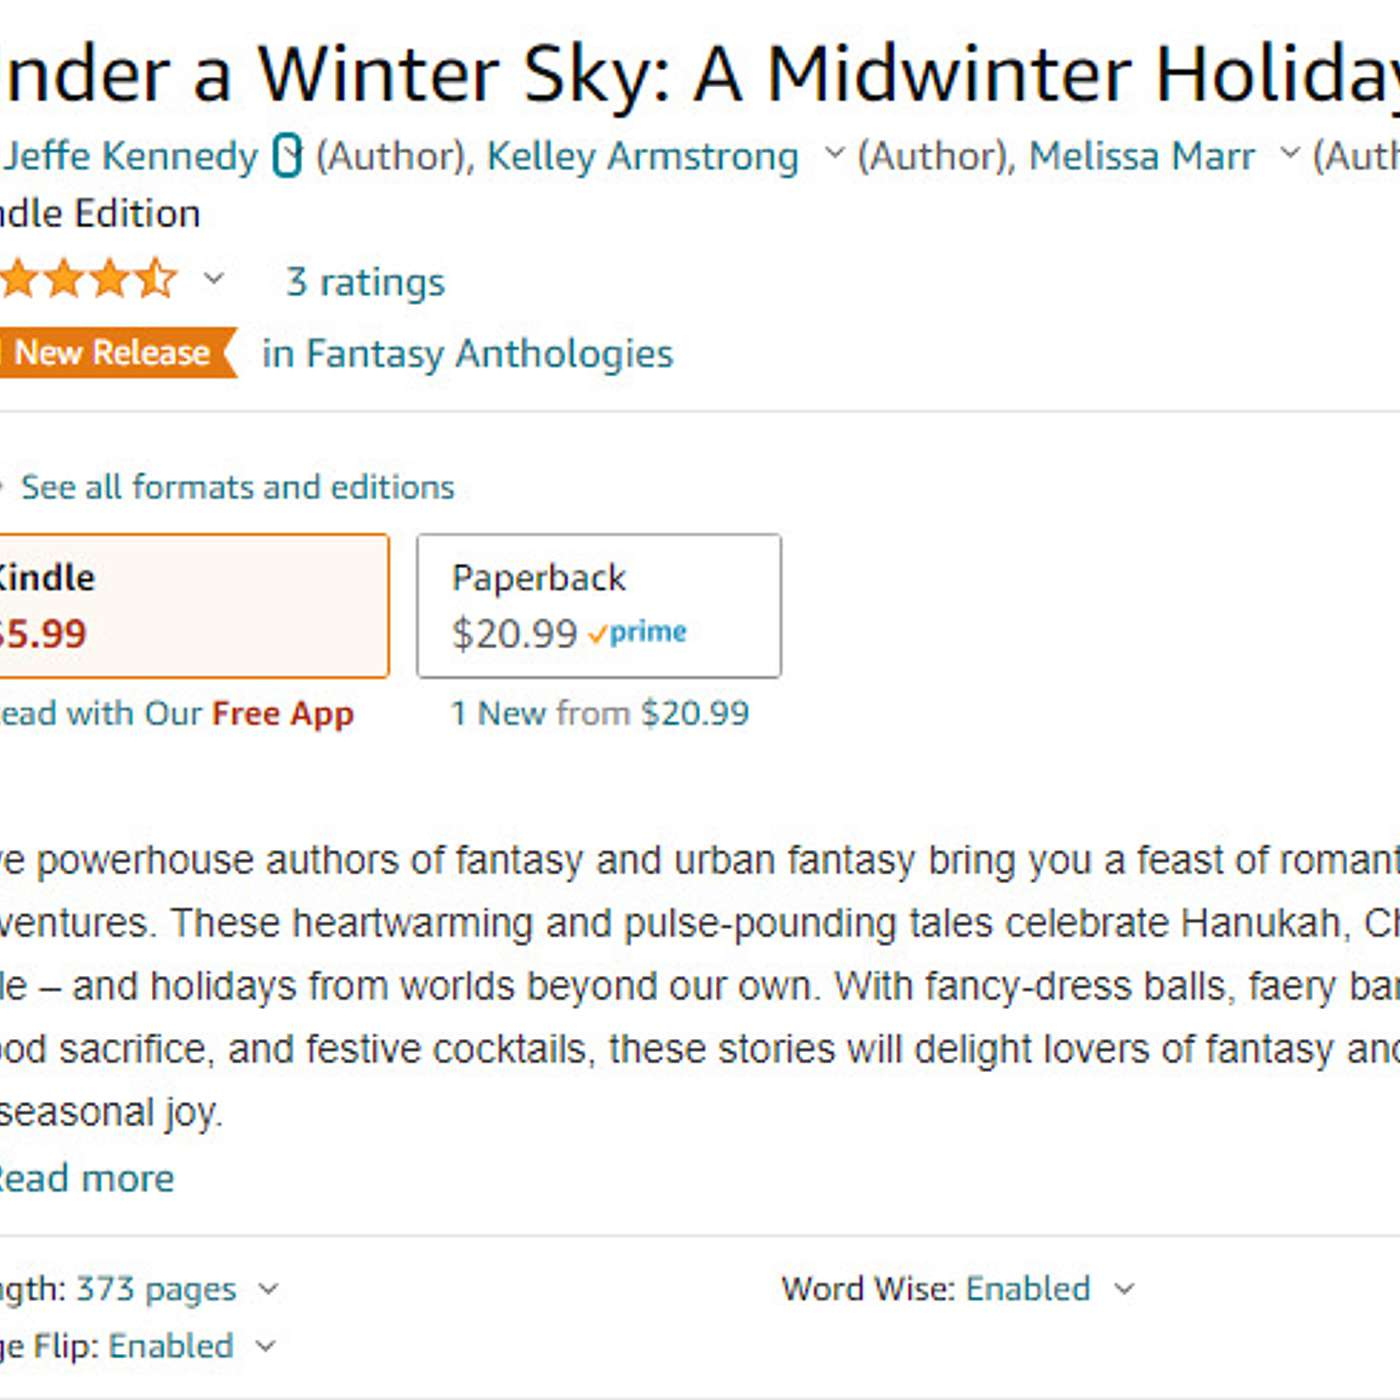Open the Melissa Marr author dropdown arrow
1400x1400 pixels.
click(x=1290, y=154)
